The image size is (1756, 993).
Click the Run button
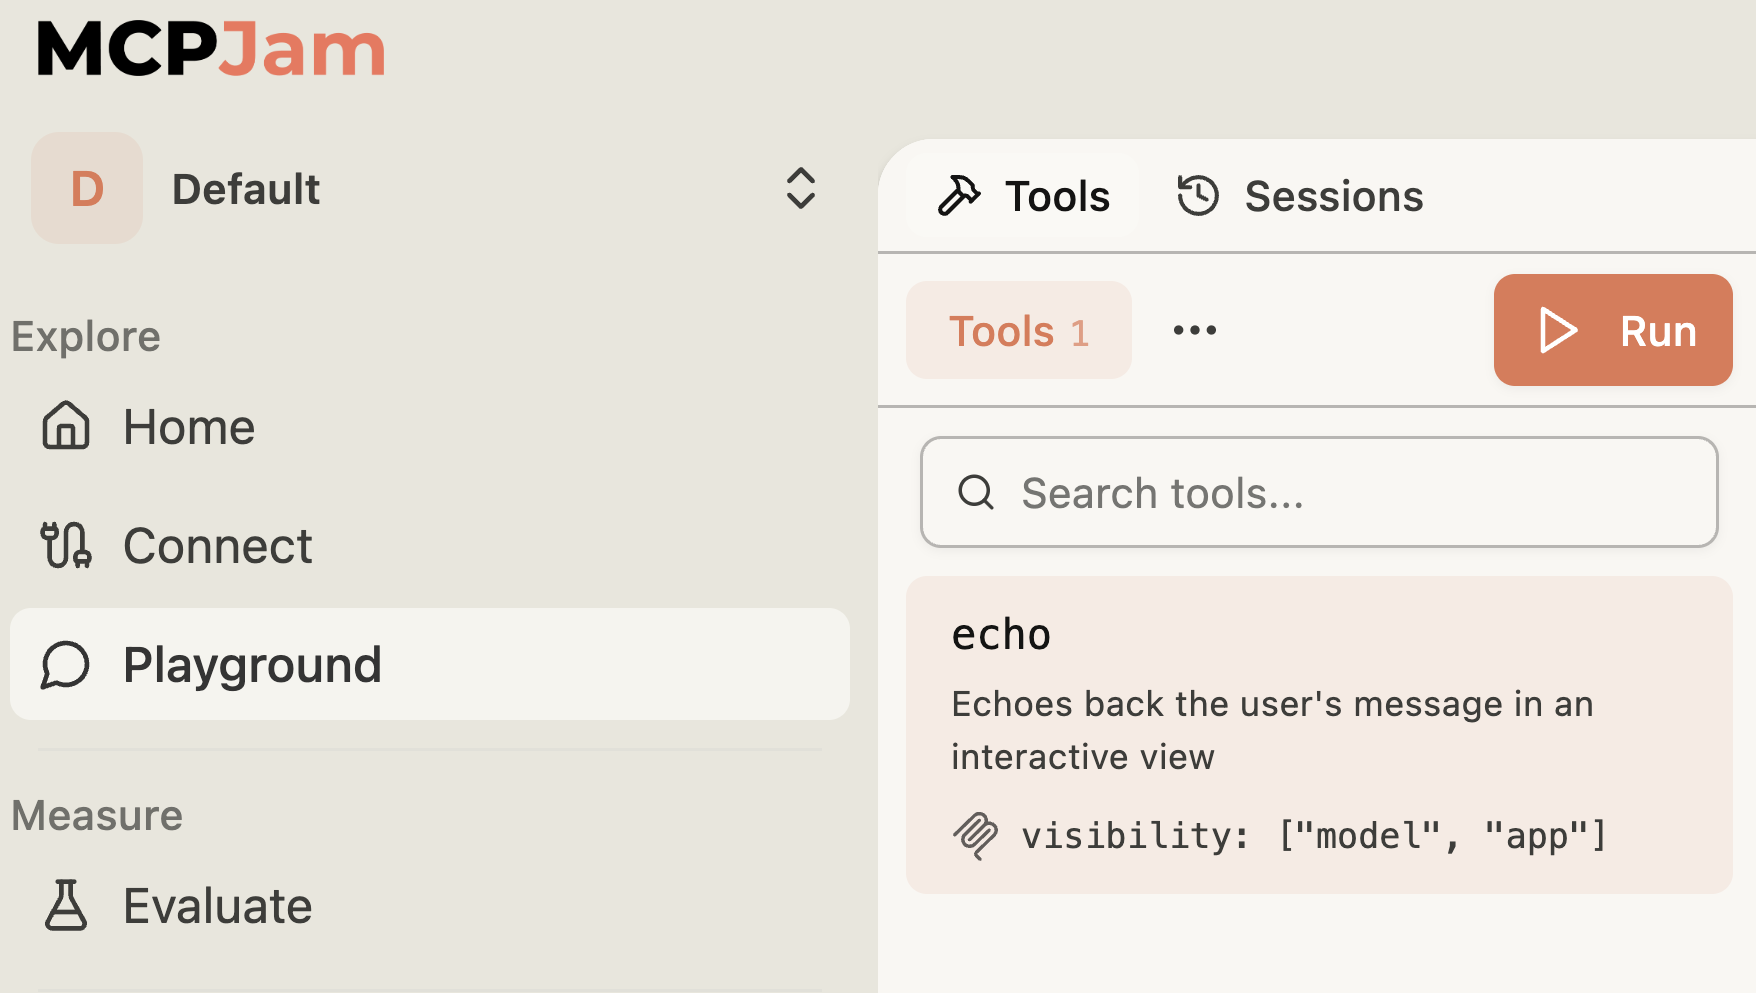(1613, 330)
